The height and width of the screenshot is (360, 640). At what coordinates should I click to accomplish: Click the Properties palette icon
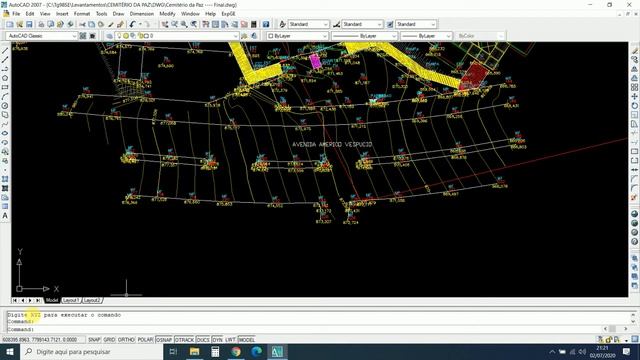pos(206,24)
